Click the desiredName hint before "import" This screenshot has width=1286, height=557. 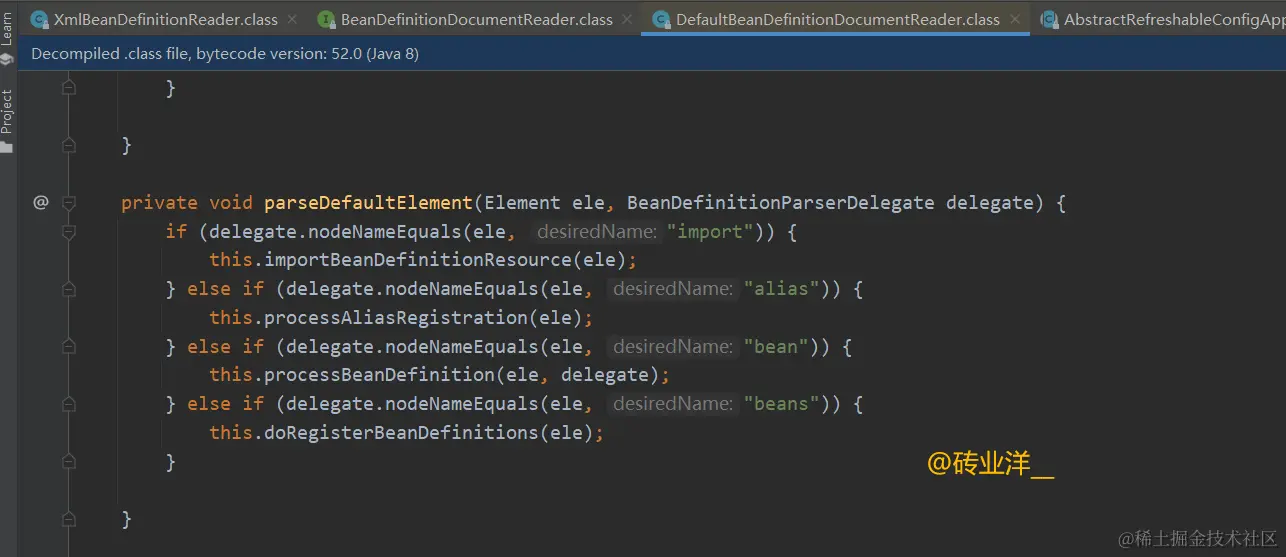point(596,232)
